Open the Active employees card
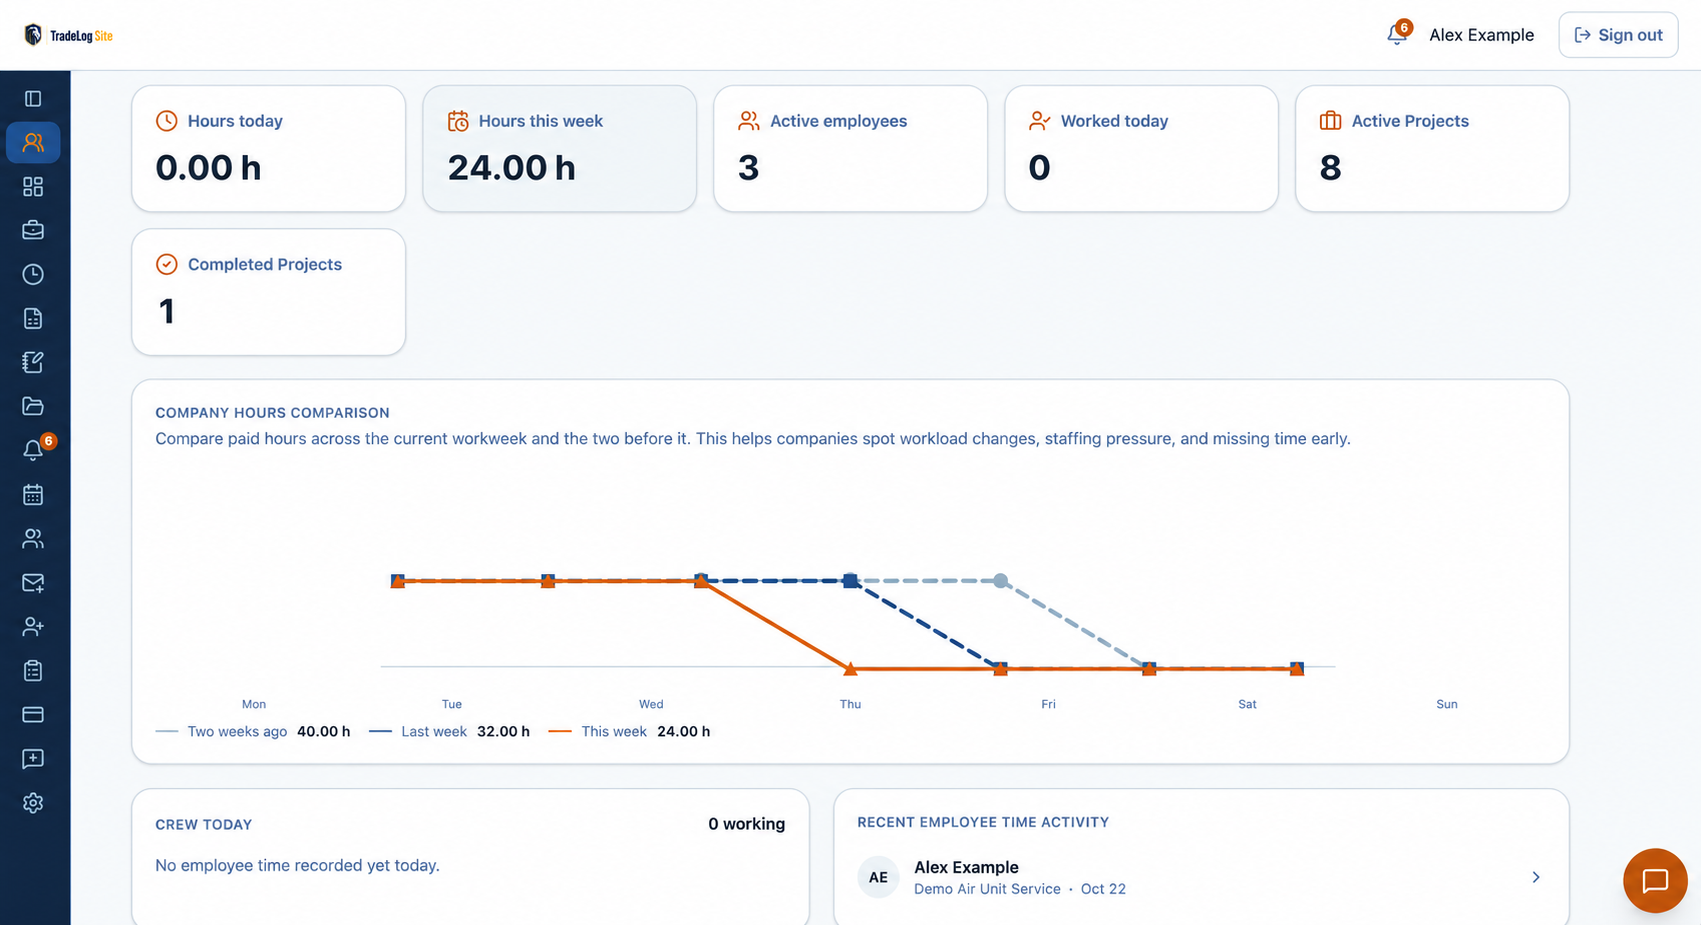The width and height of the screenshot is (1701, 925). click(851, 148)
